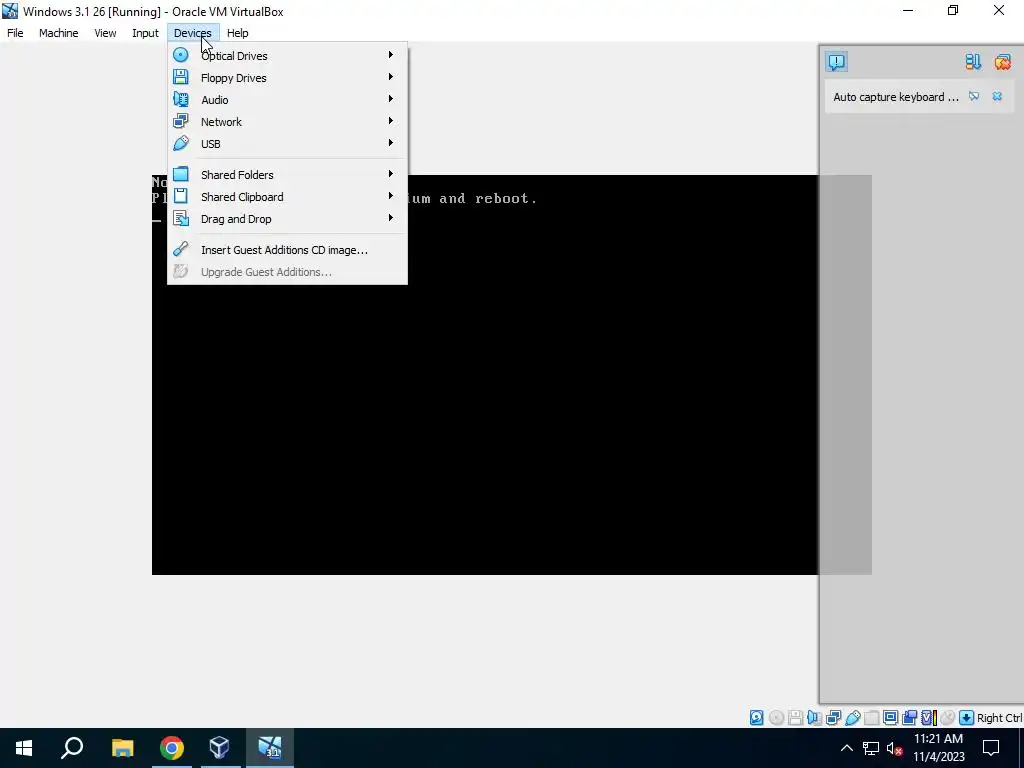Open the Machine menu
The width and height of the screenshot is (1024, 768).
[x=58, y=33]
